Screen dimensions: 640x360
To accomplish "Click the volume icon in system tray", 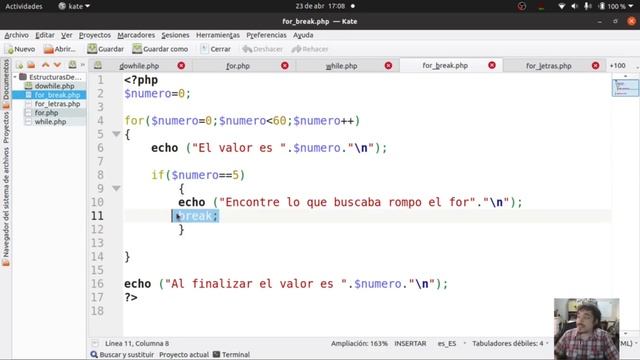I will [x=574, y=6].
